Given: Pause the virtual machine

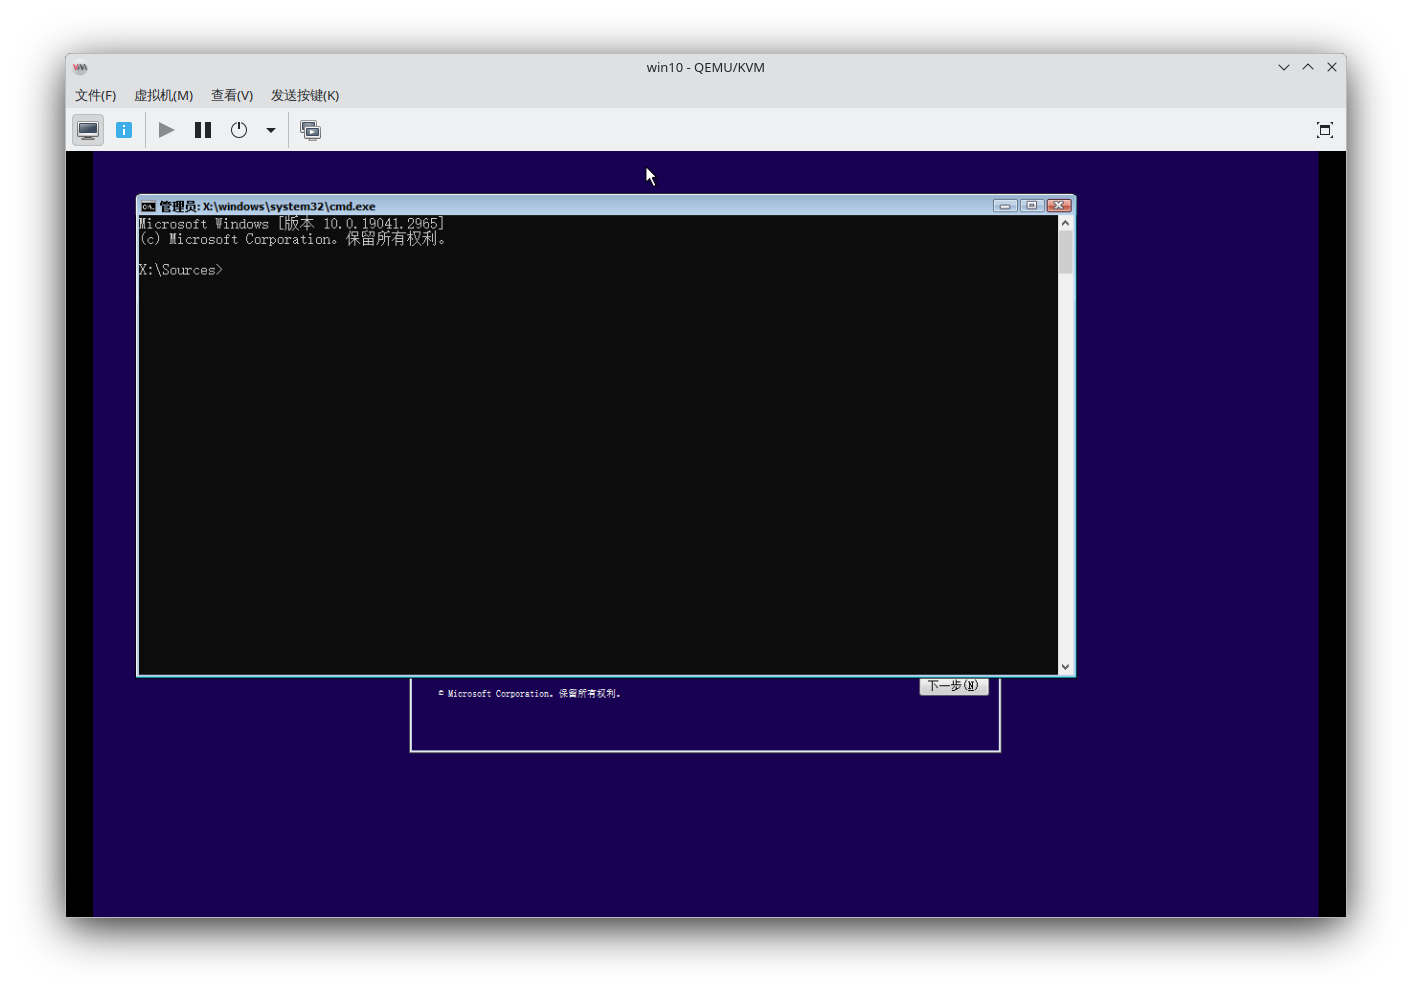Looking at the screenshot, I should pos(203,130).
